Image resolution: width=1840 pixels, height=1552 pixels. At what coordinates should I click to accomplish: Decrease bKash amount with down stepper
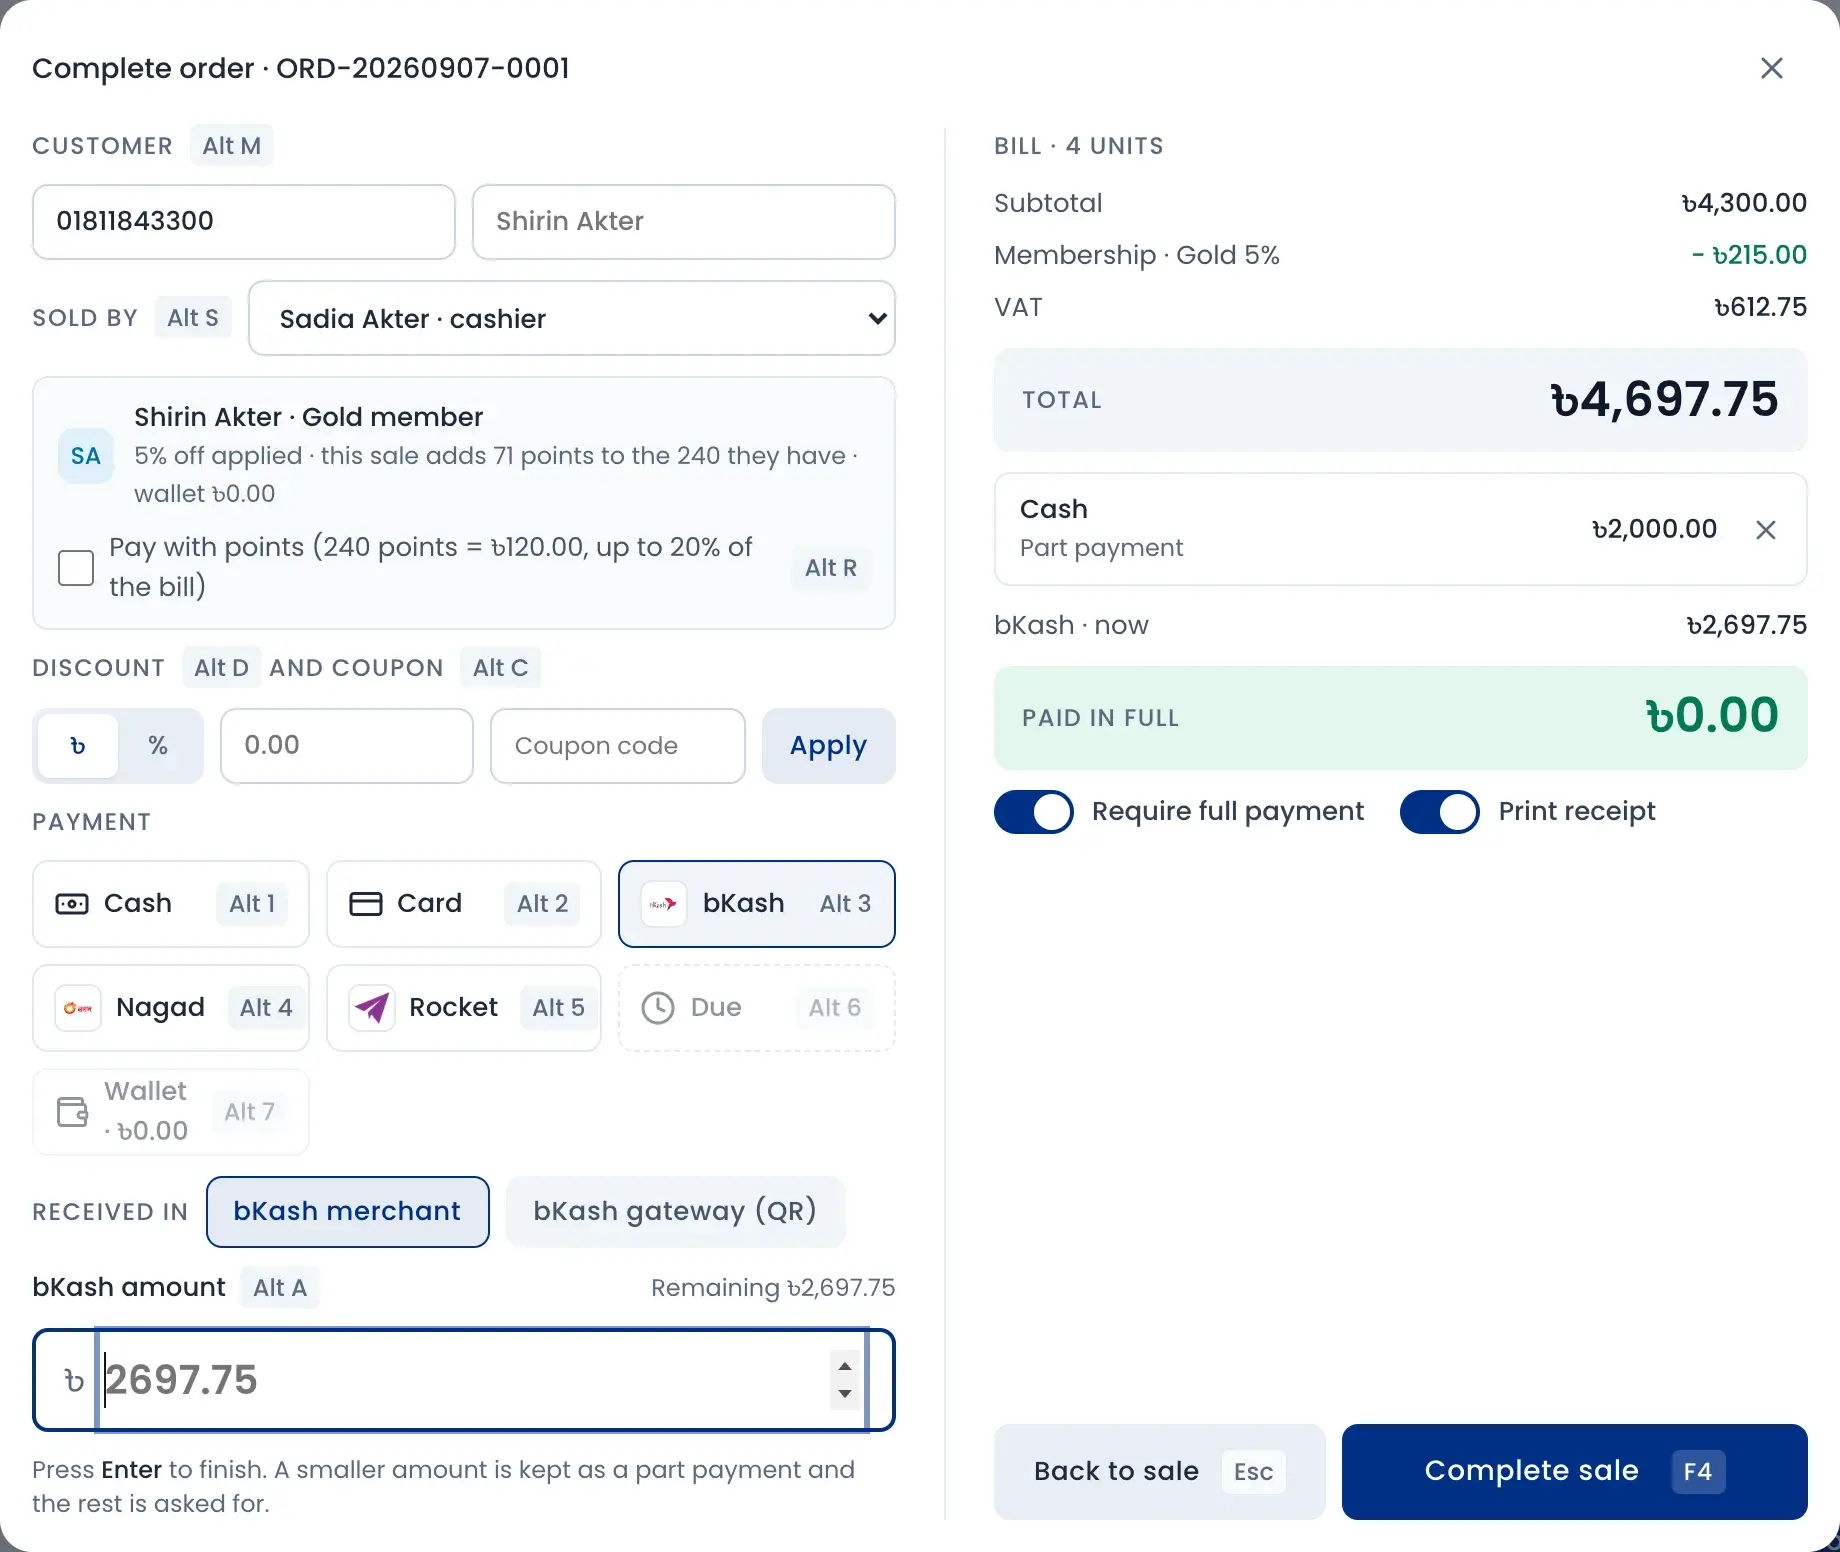coord(845,1394)
